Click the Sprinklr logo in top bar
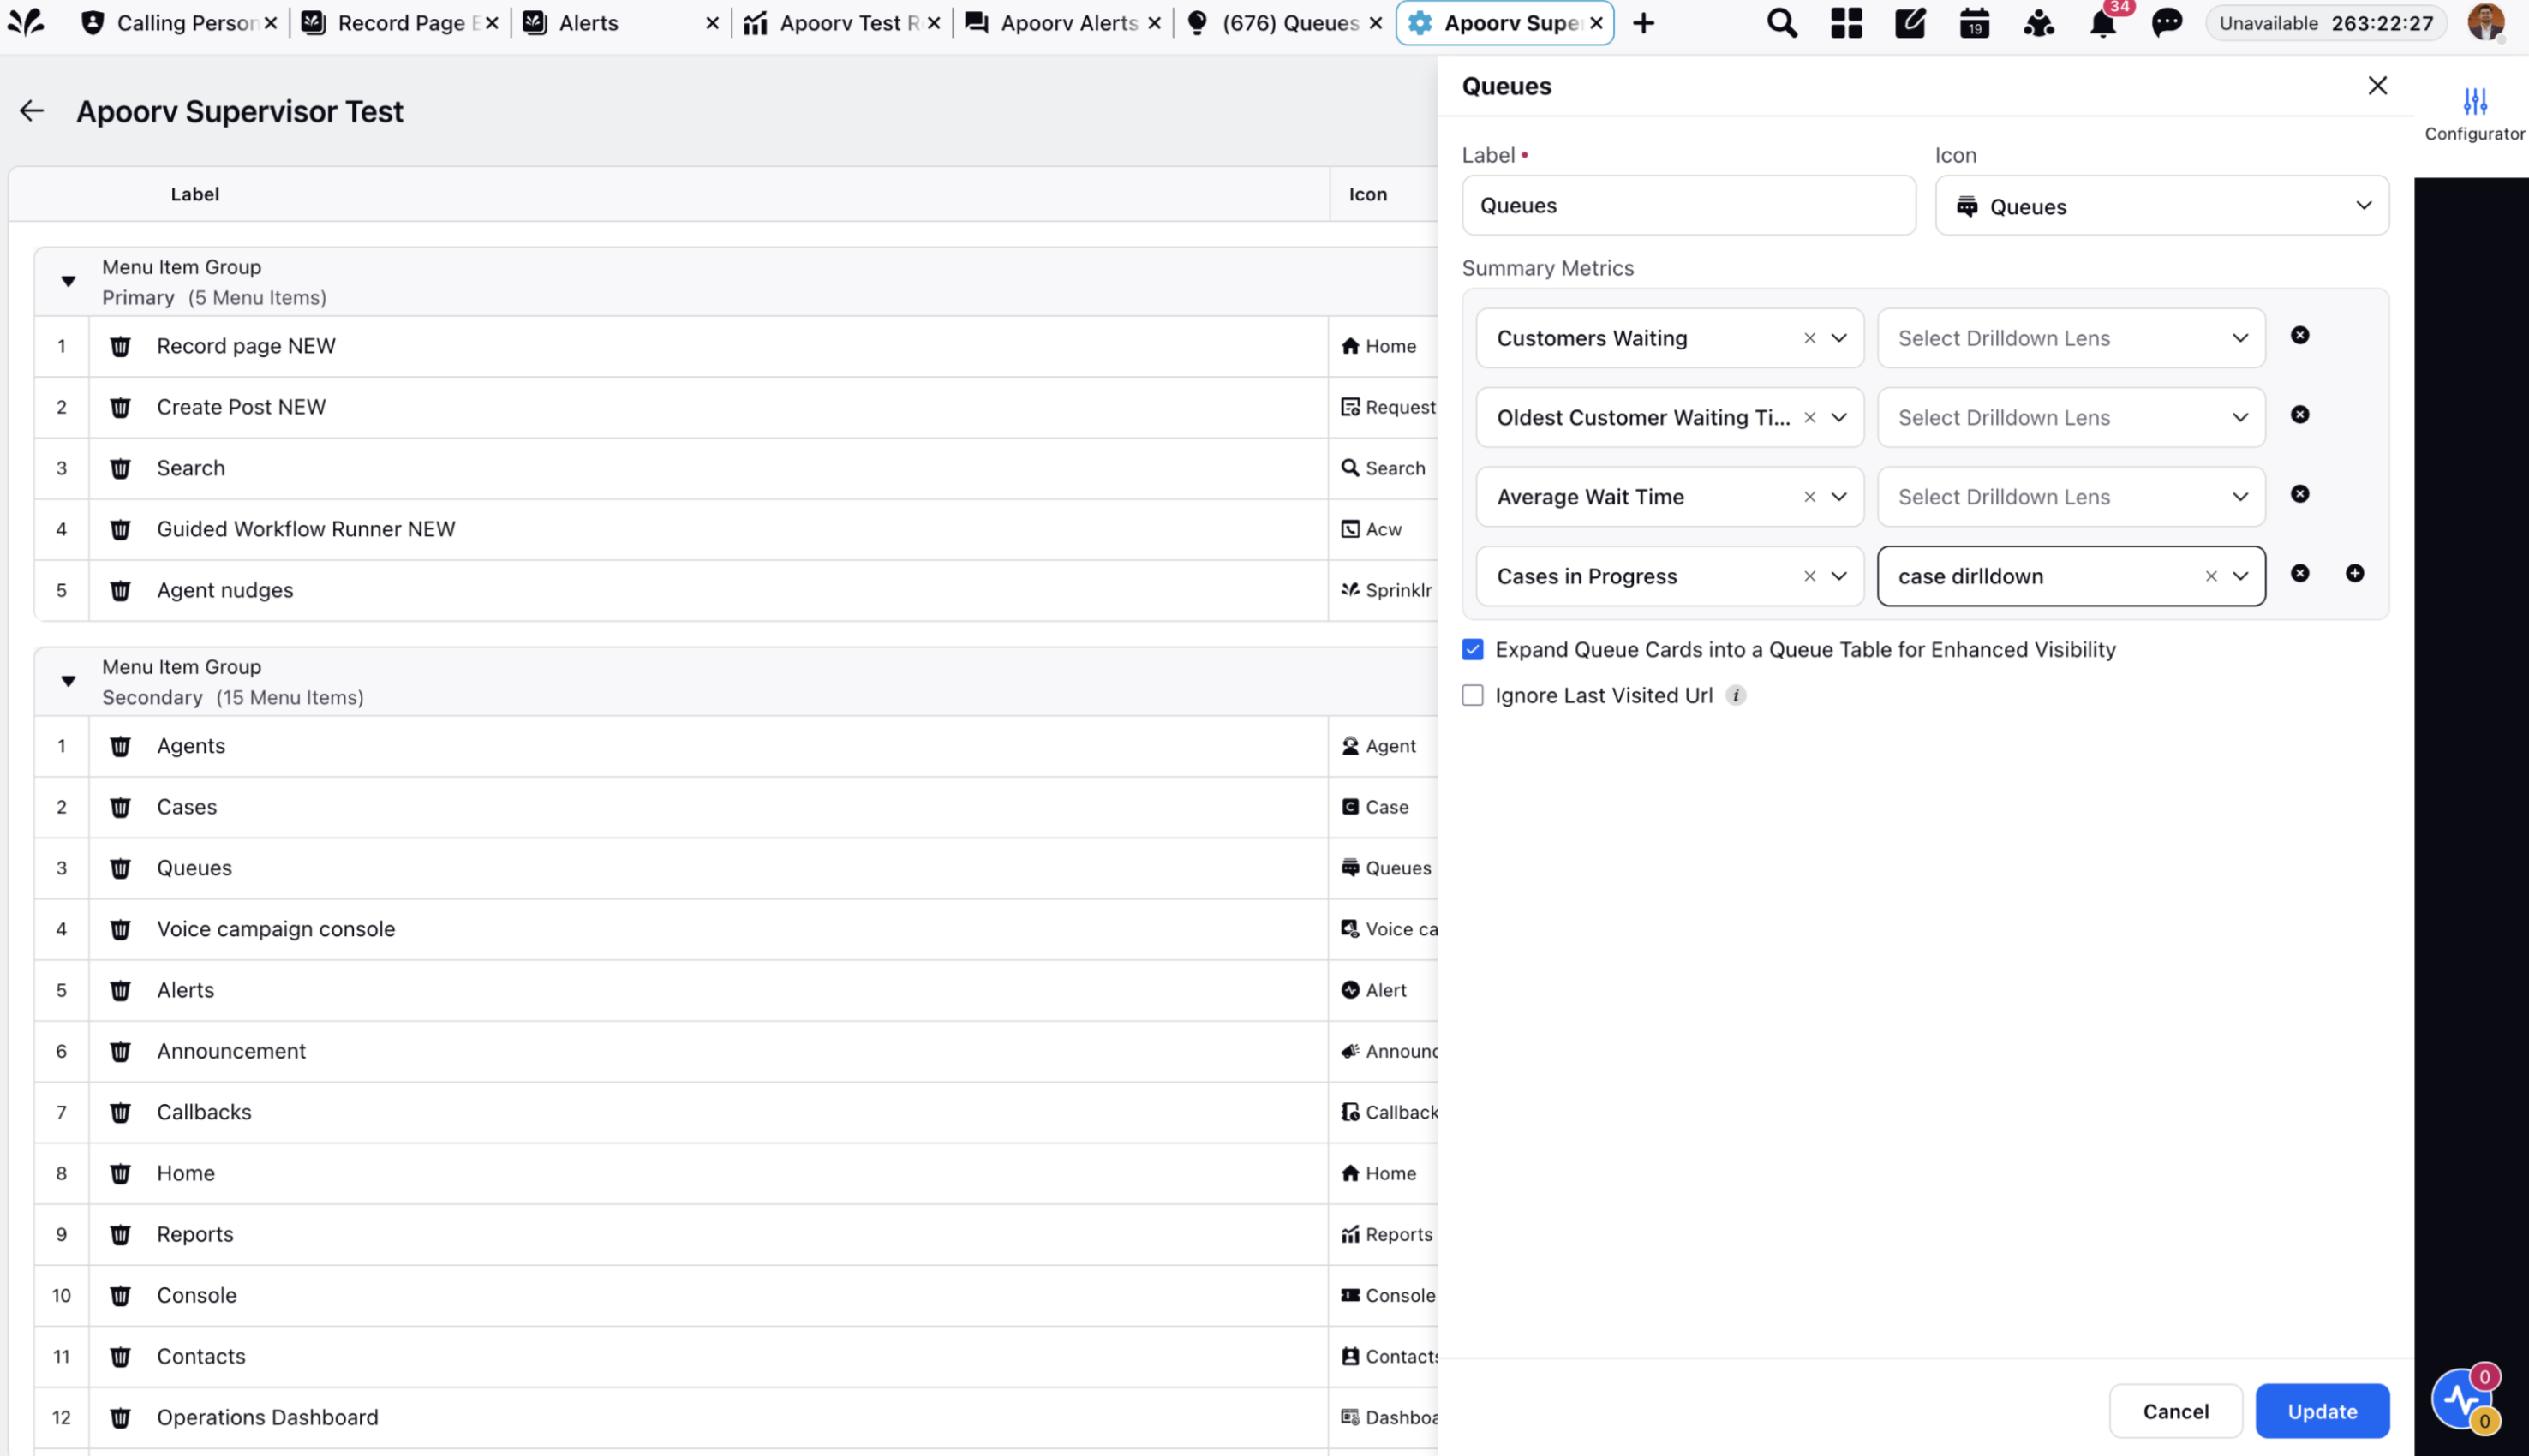This screenshot has height=1456, width=2529. click(x=26, y=22)
